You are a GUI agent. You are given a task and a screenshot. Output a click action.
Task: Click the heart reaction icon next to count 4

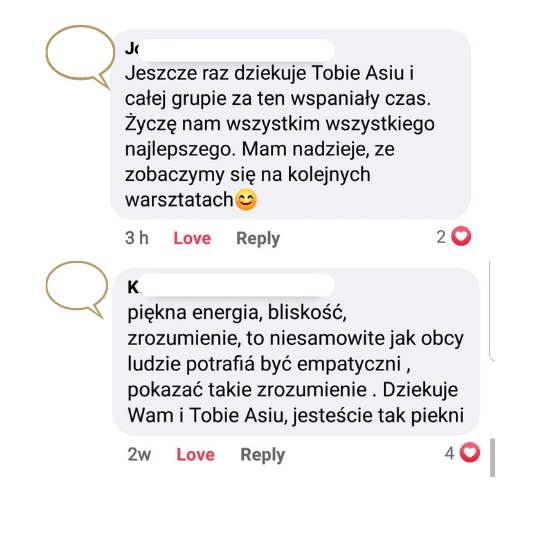(470, 453)
